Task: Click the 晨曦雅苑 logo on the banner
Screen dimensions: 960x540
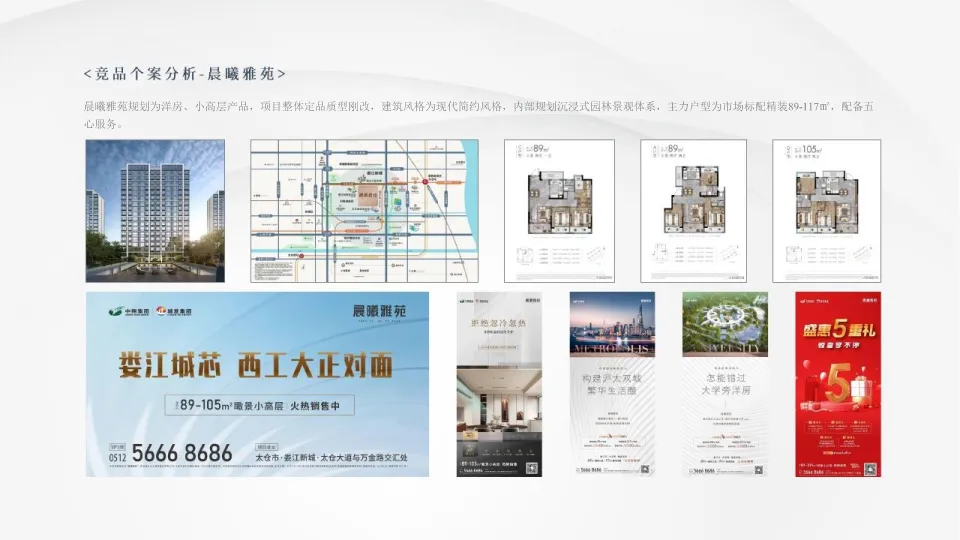Action: (380, 311)
